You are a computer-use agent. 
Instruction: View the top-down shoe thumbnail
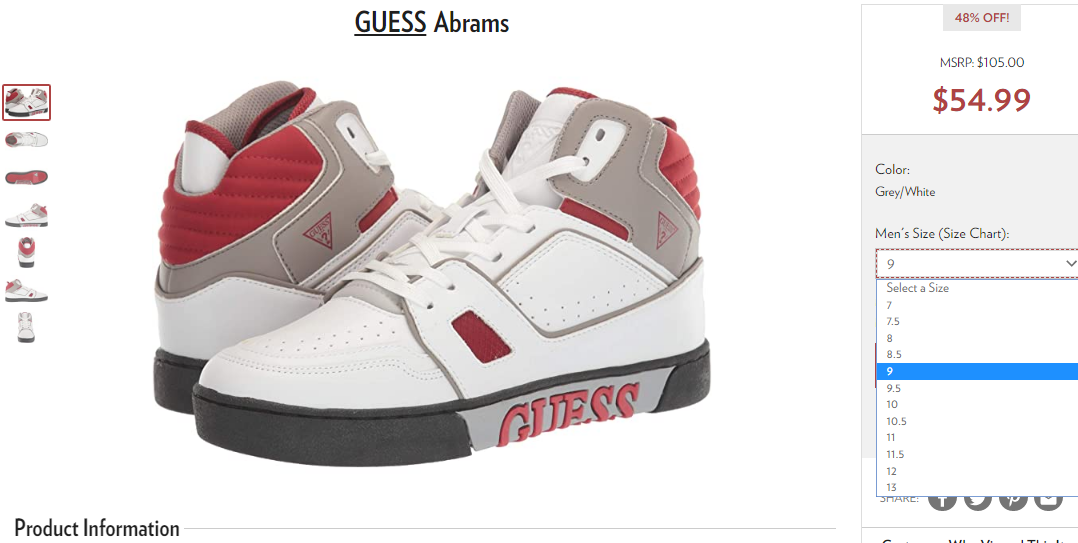tap(26, 140)
